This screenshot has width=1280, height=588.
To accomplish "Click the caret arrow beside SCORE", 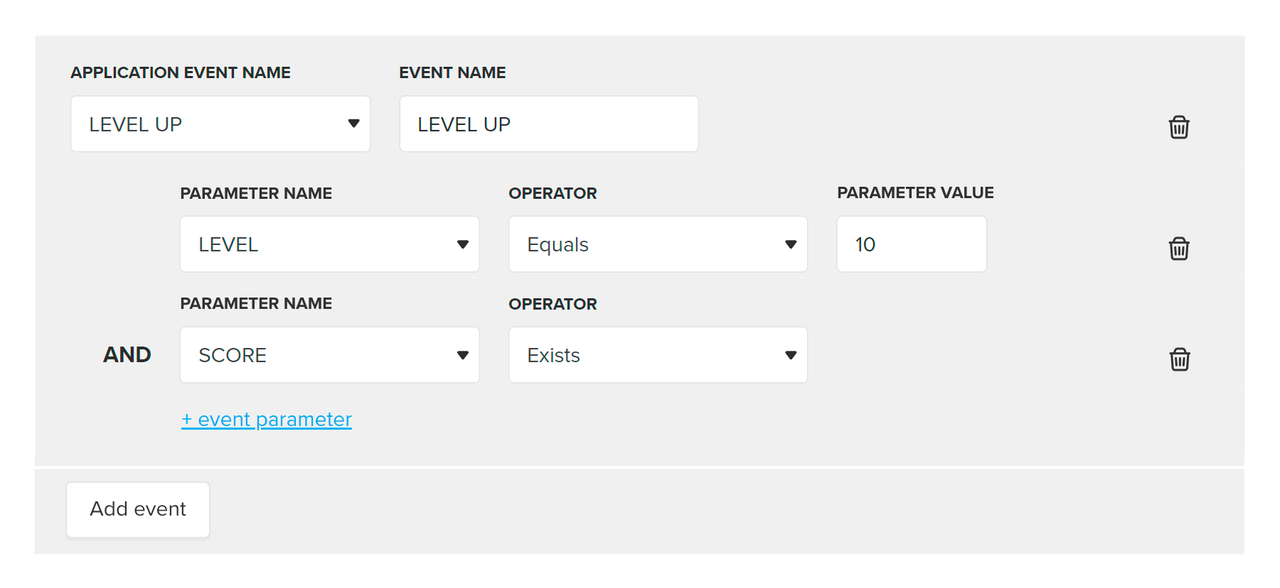I will tap(462, 355).
